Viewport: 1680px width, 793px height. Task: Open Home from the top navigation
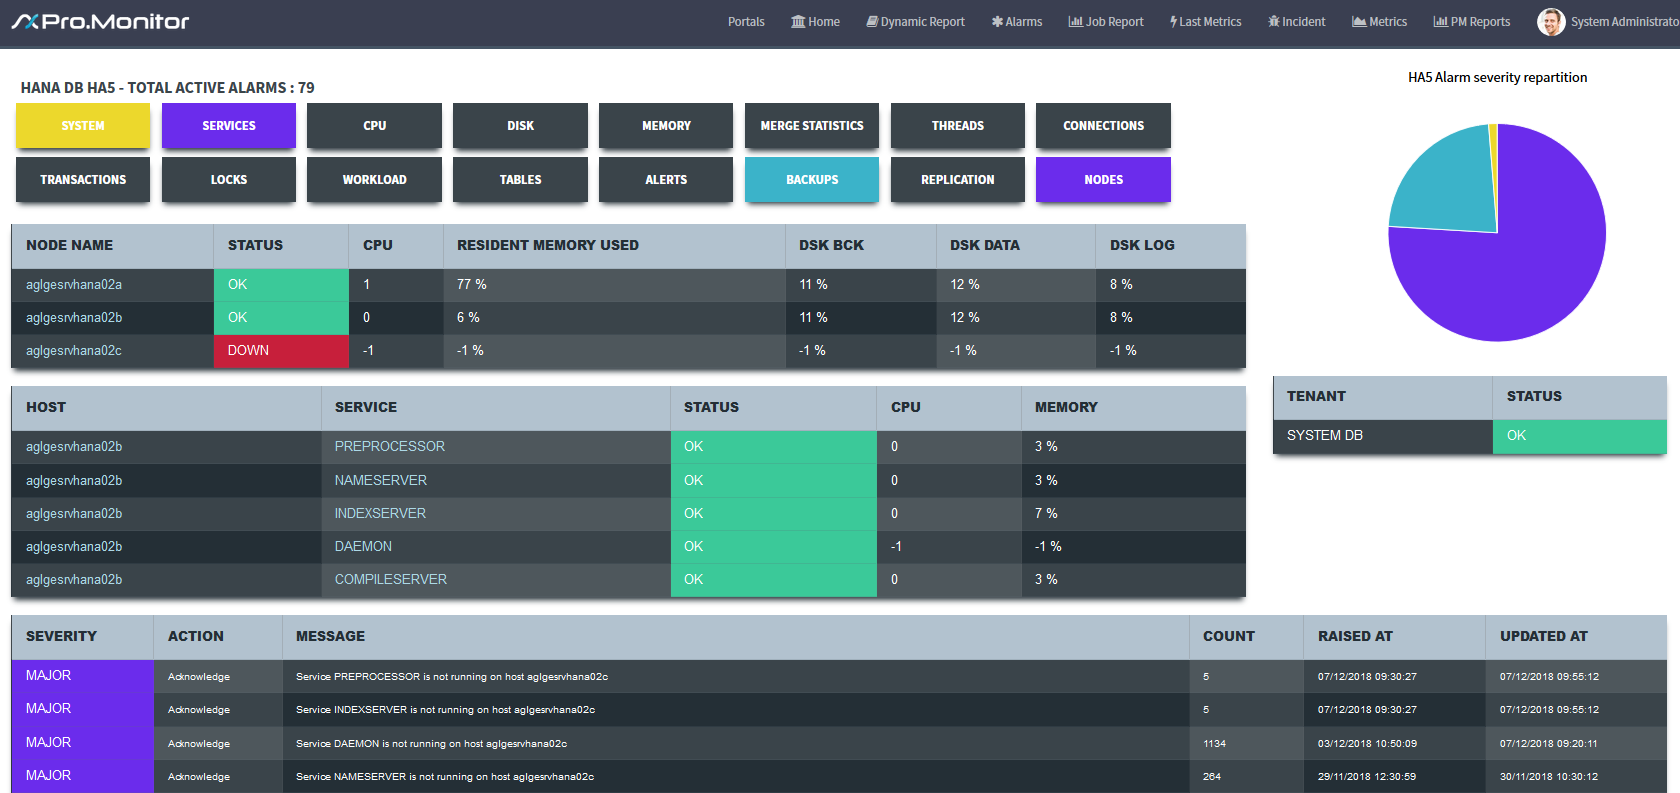[815, 22]
